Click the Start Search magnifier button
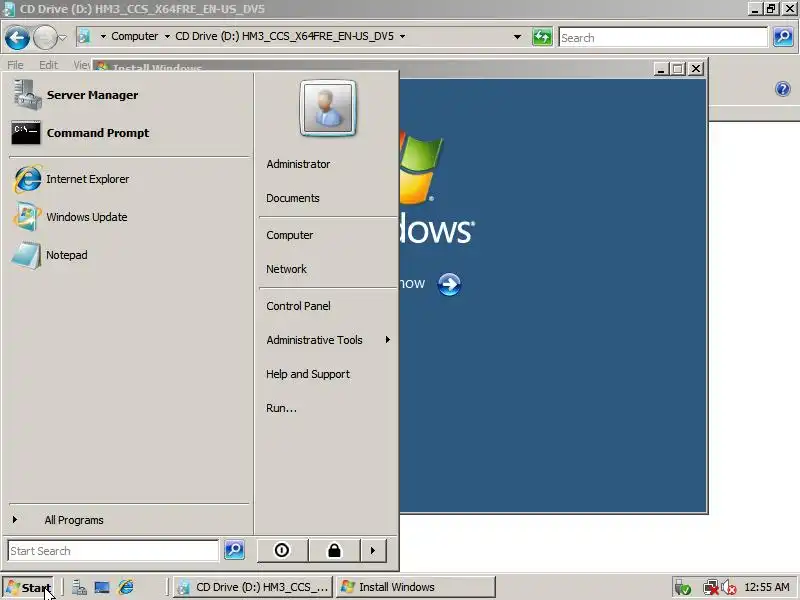This screenshot has width=800, height=600. point(234,550)
